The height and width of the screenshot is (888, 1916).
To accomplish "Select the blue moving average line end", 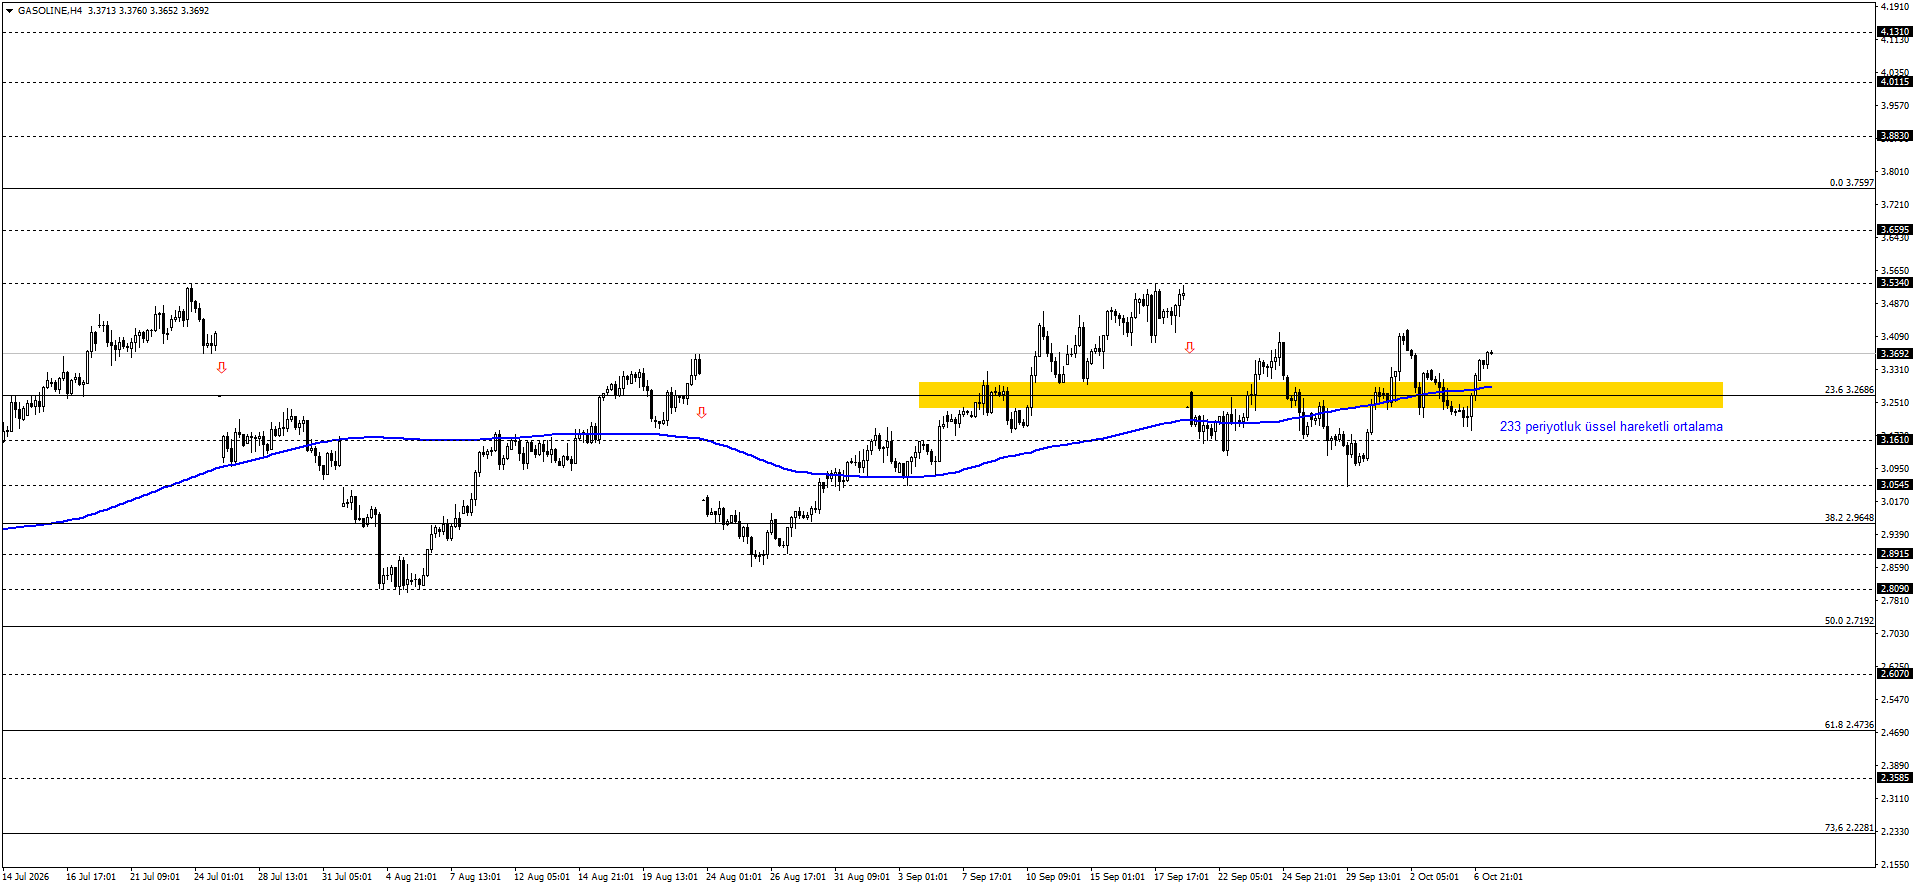I will pyautogui.click(x=1489, y=387).
